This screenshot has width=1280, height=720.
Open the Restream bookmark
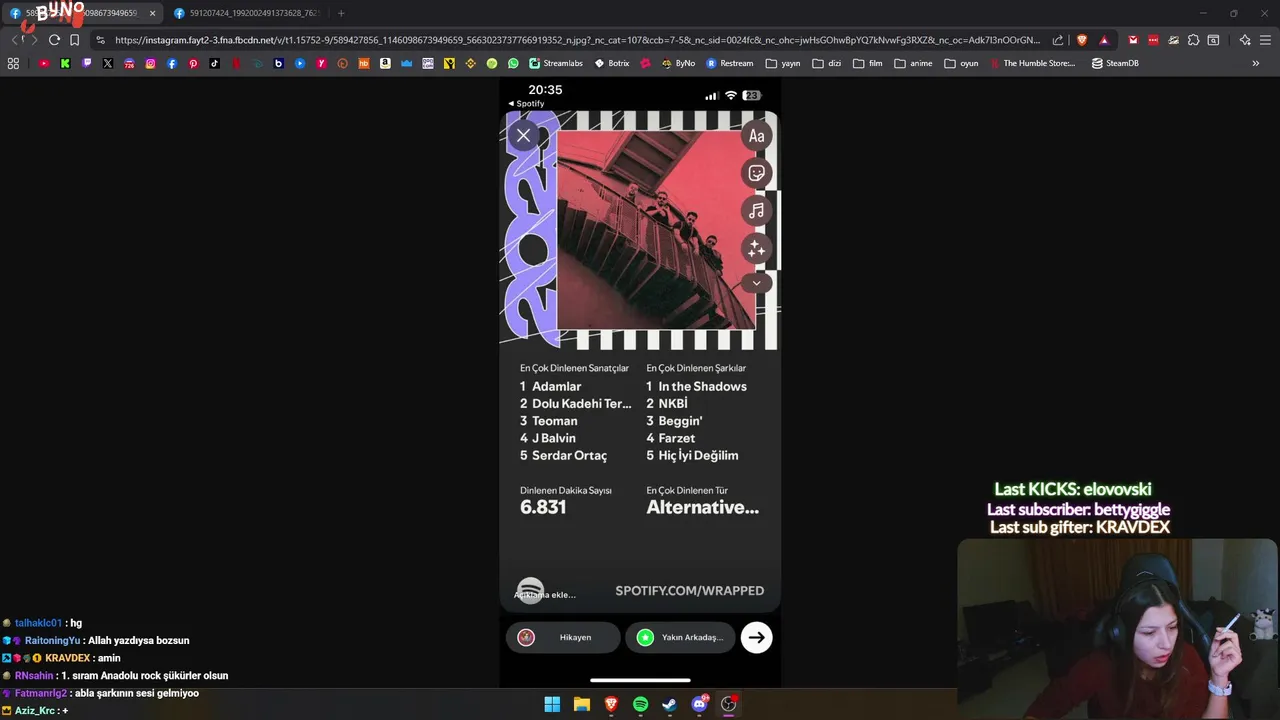(730, 63)
